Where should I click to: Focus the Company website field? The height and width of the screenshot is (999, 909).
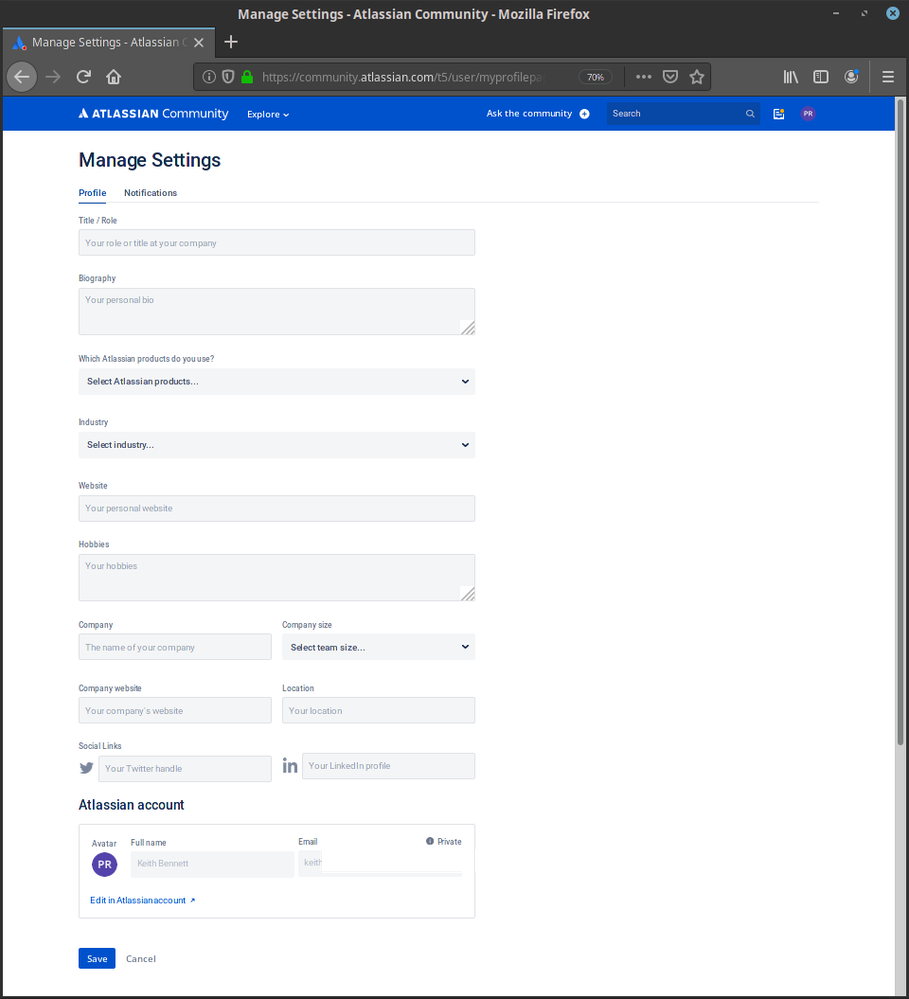pyautogui.click(x=175, y=710)
